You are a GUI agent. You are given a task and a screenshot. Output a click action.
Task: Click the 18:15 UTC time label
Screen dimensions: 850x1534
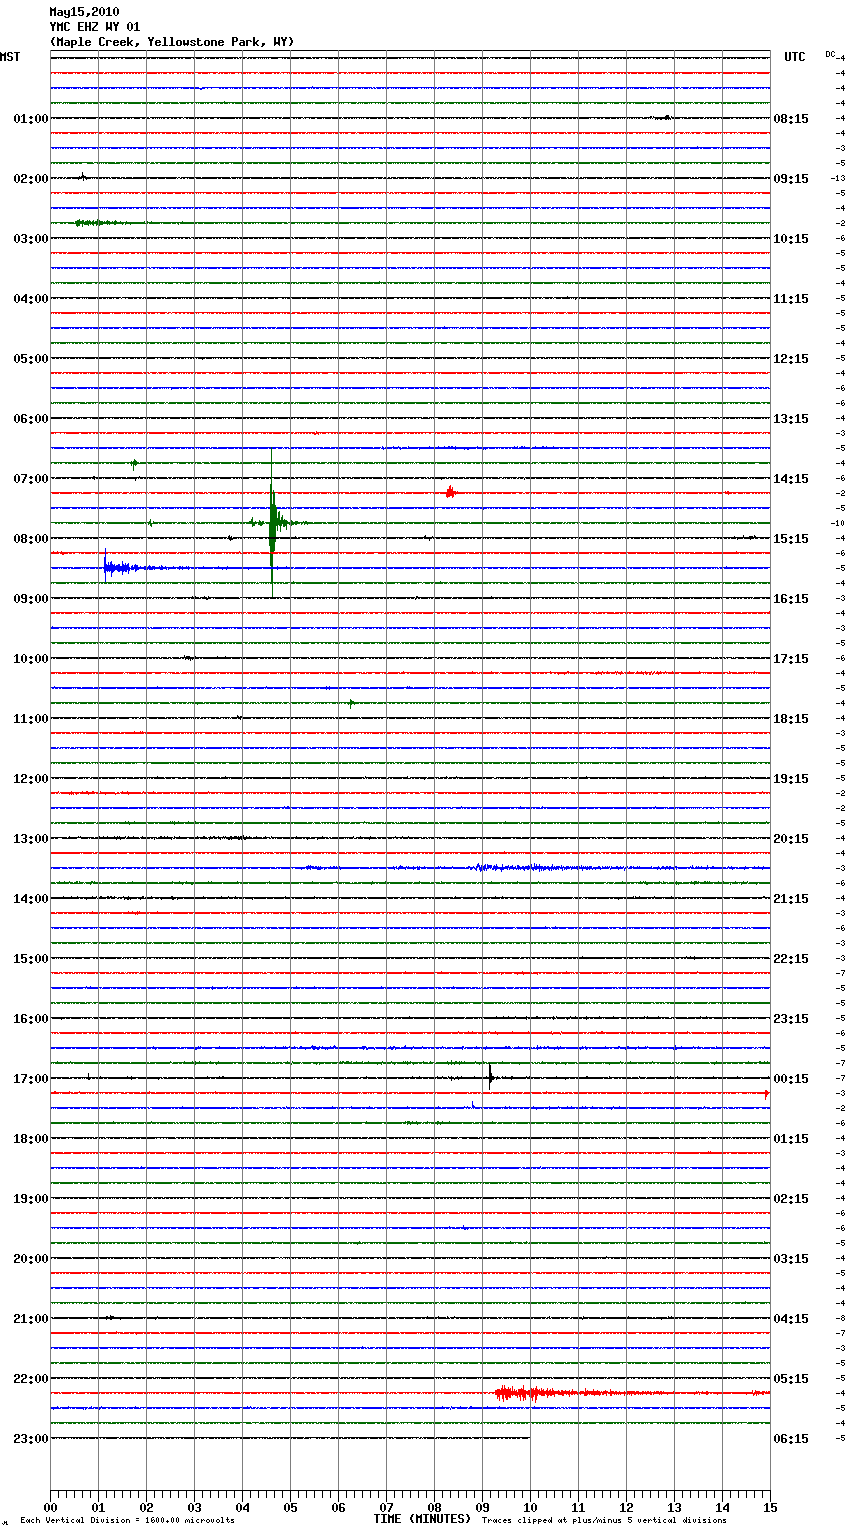click(791, 719)
